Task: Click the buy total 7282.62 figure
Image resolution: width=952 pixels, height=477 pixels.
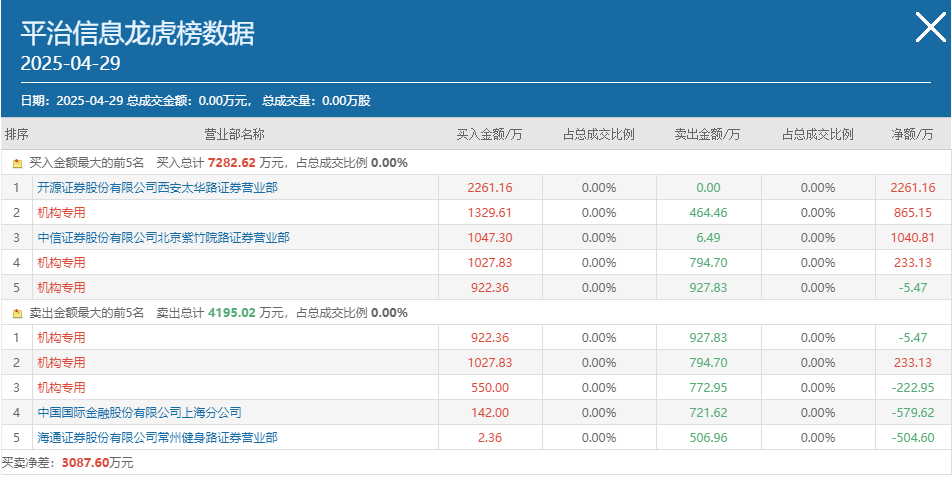Action: (x=232, y=163)
